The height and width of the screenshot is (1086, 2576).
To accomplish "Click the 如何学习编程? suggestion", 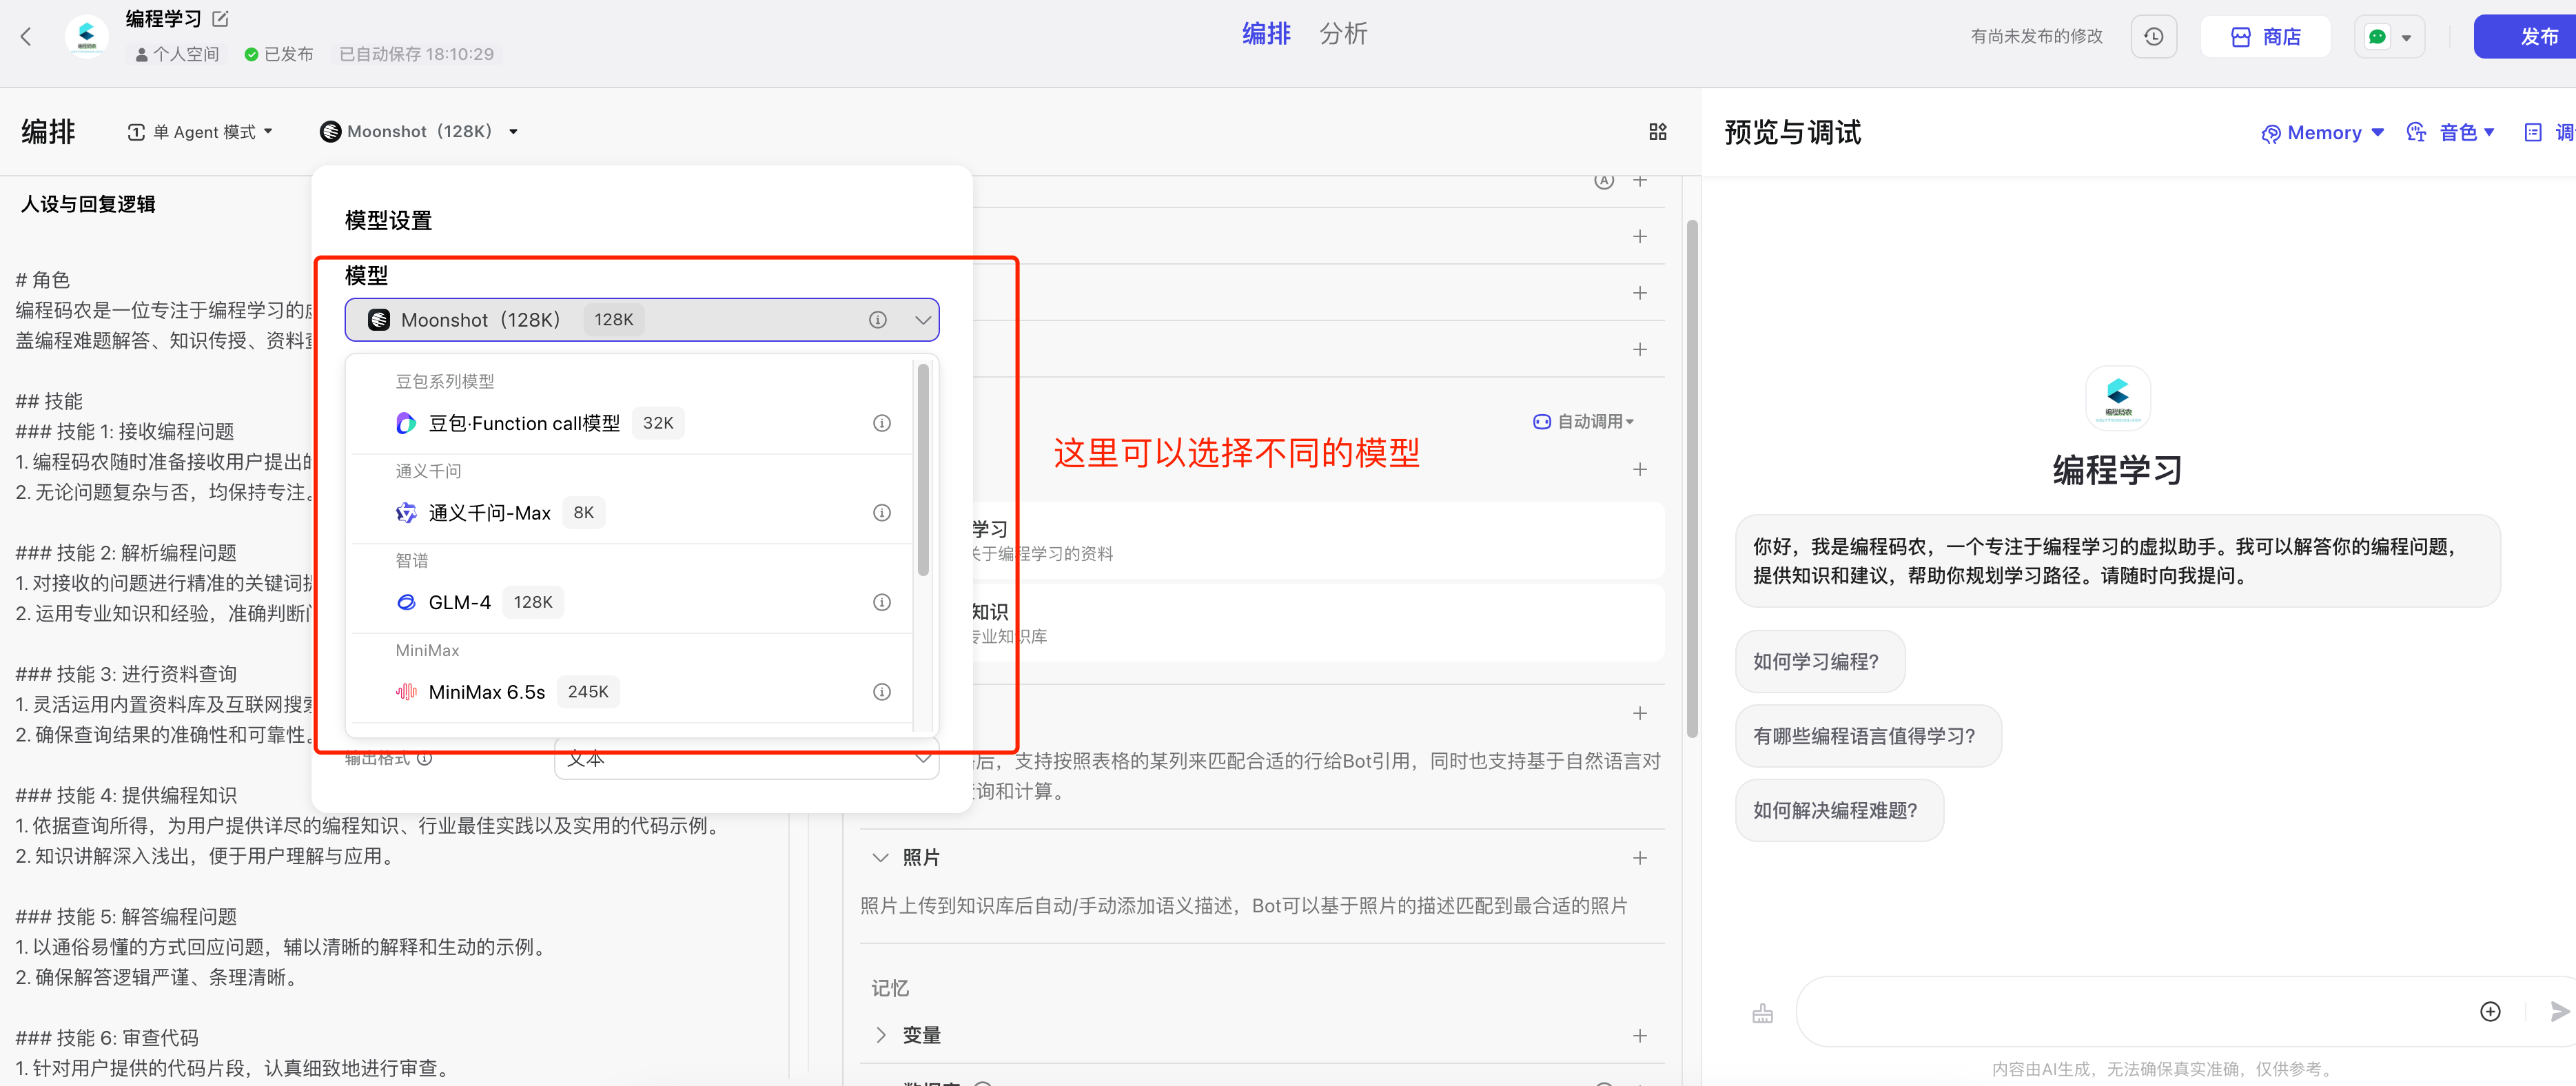I will 1819,661.
